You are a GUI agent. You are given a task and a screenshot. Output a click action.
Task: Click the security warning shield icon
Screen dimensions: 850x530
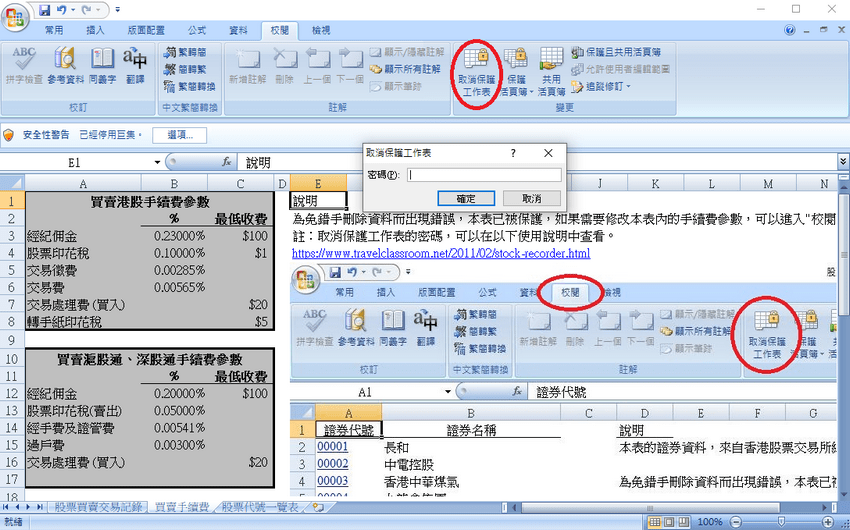tap(9, 134)
